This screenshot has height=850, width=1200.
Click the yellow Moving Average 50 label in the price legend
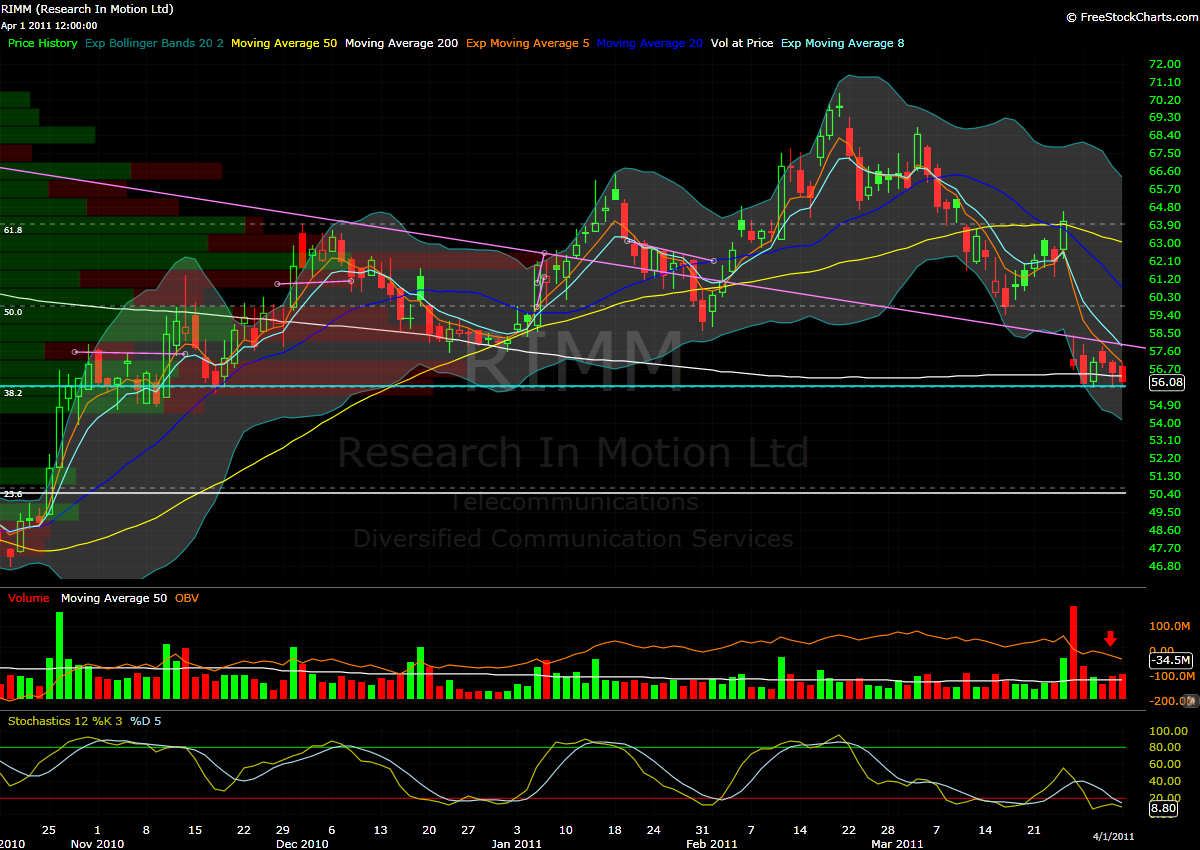tap(284, 43)
